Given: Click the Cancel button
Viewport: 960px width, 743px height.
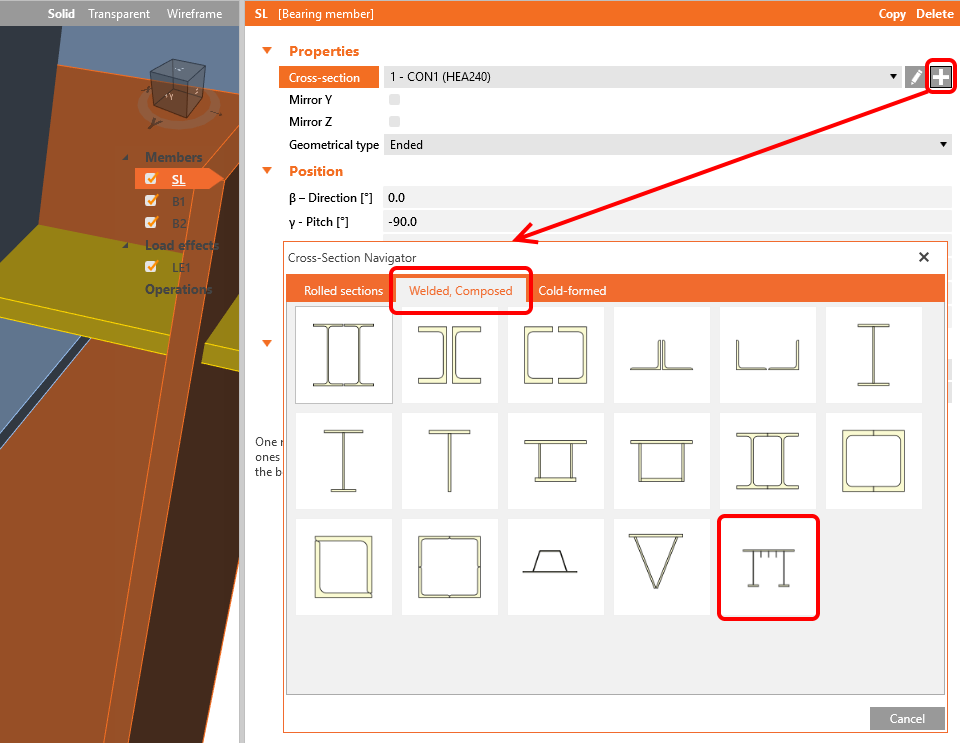Looking at the screenshot, I should 906,718.
